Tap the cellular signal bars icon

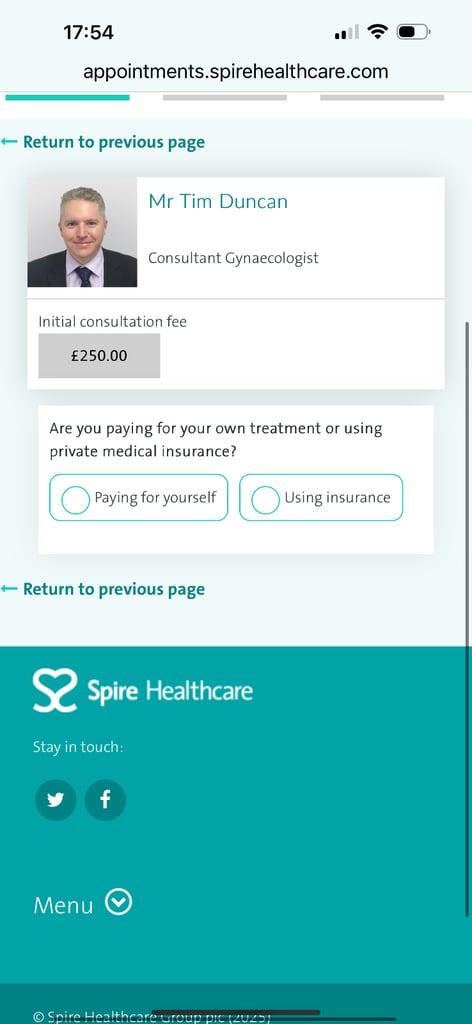[347, 32]
